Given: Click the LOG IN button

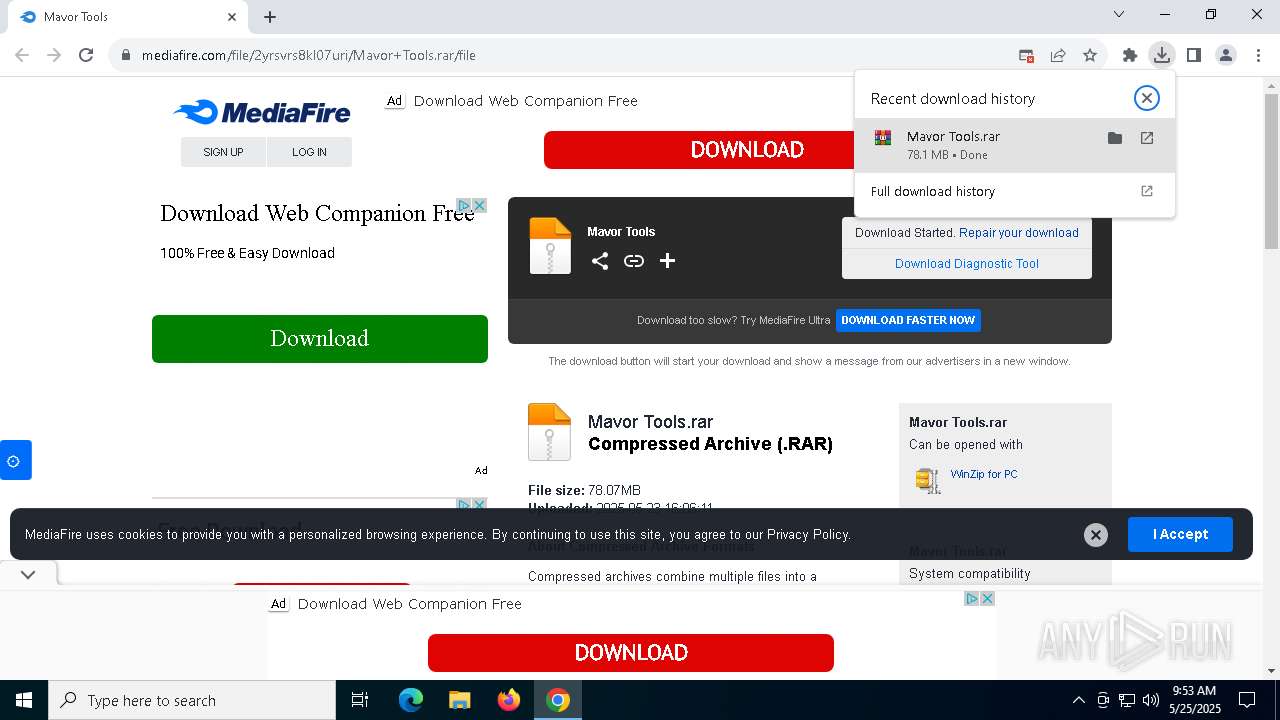Looking at the screenshot, I should point(309,152).
